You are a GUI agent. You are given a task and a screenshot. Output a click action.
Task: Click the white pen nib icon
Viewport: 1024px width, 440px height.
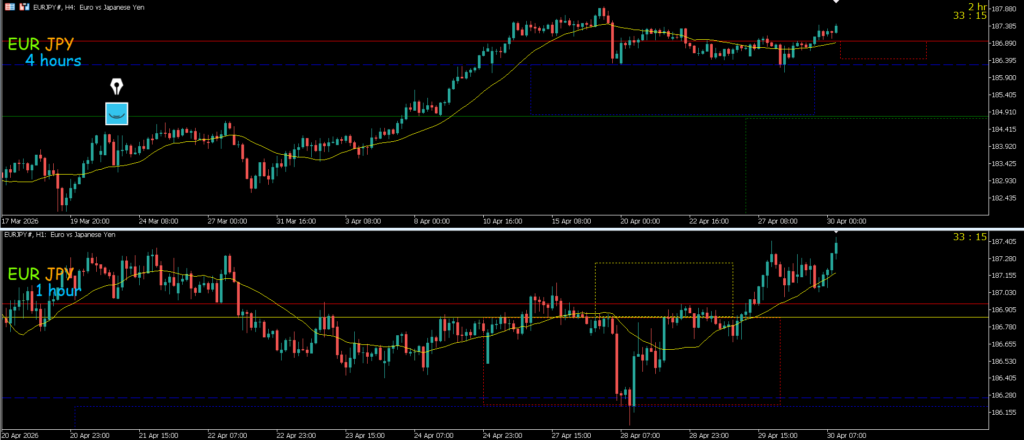(118, 86)
